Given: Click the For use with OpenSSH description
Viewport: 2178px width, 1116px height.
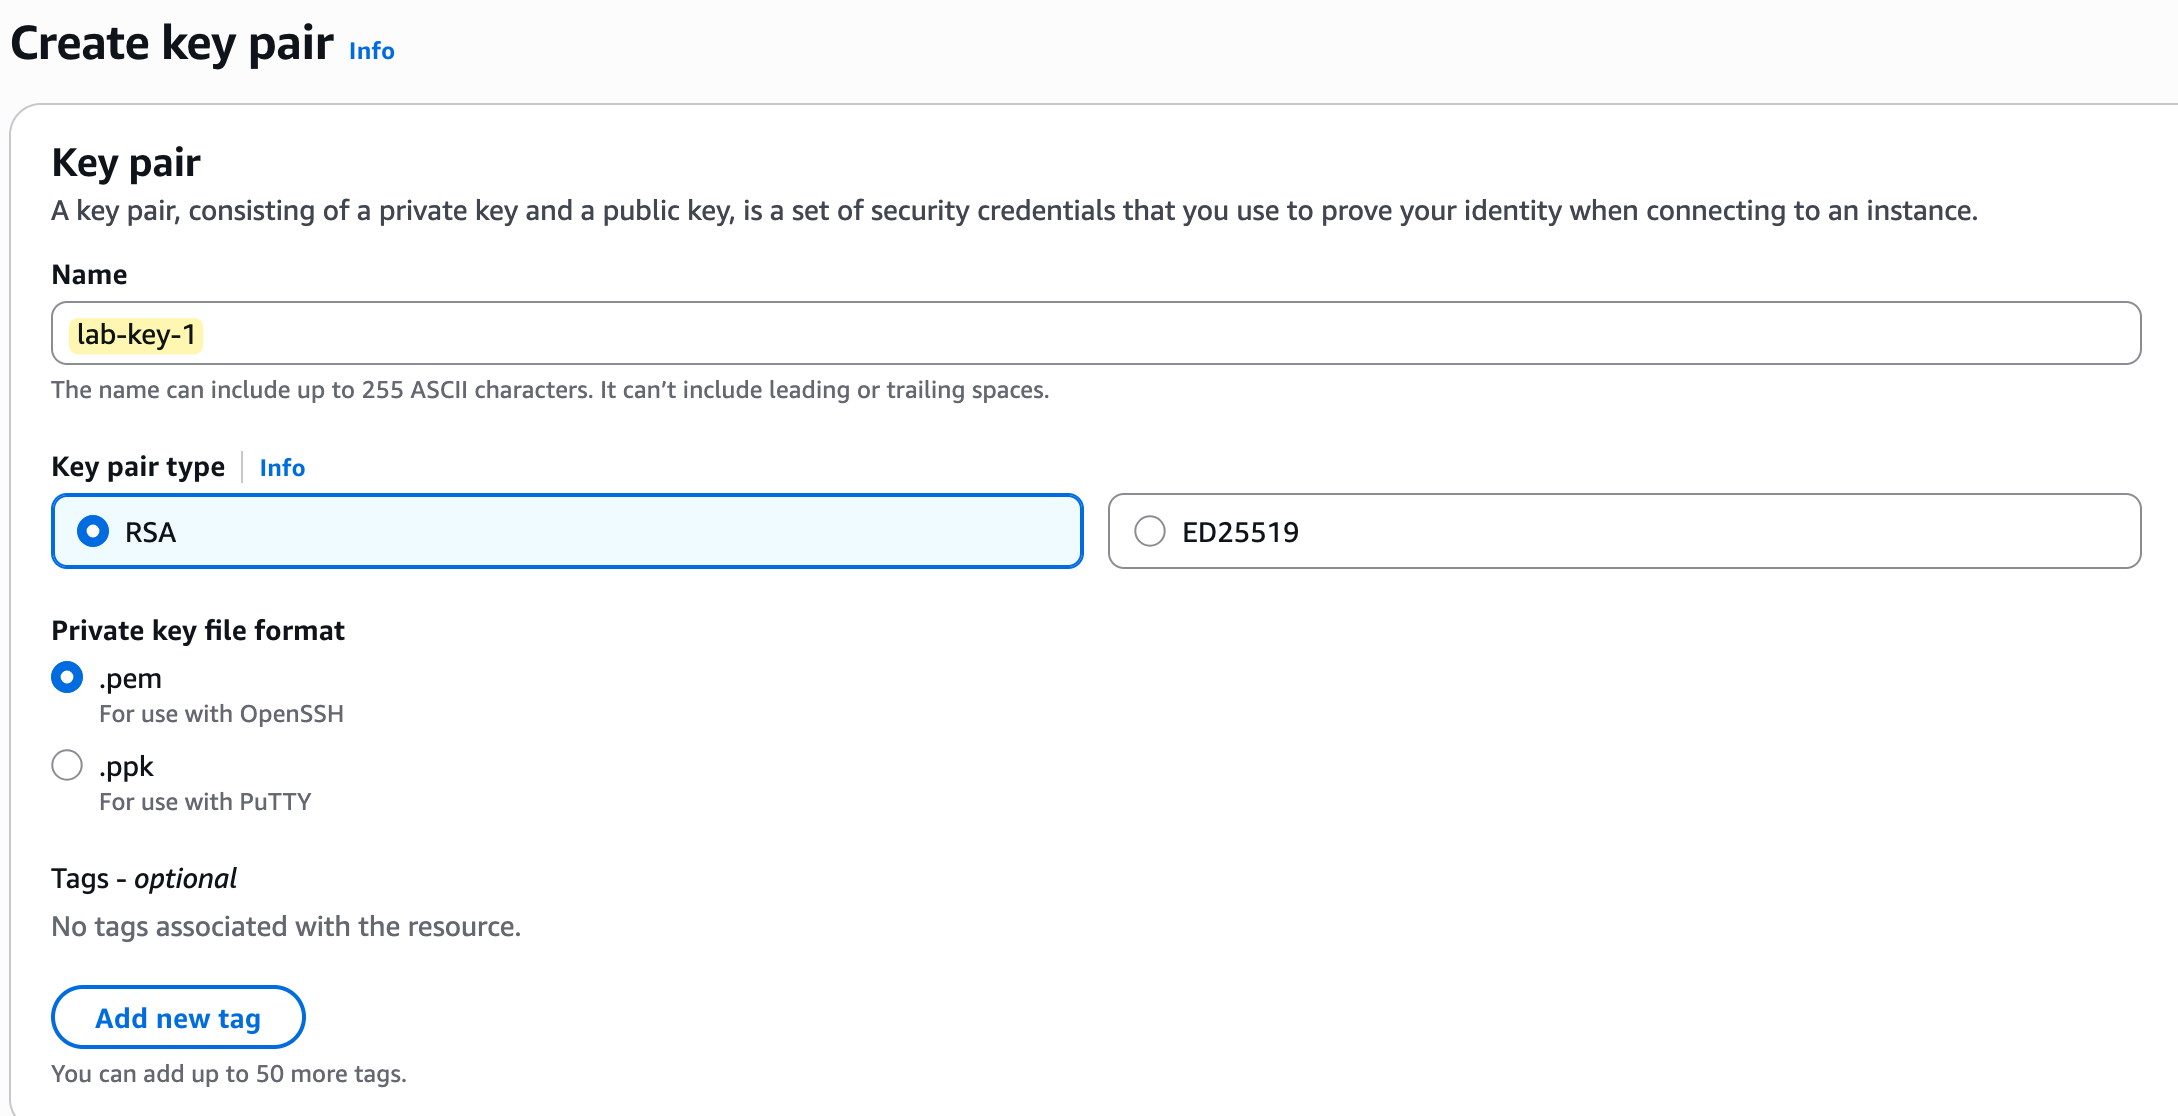Looking at the screenshot, I should pyautogui.click(x=221, y=714).
